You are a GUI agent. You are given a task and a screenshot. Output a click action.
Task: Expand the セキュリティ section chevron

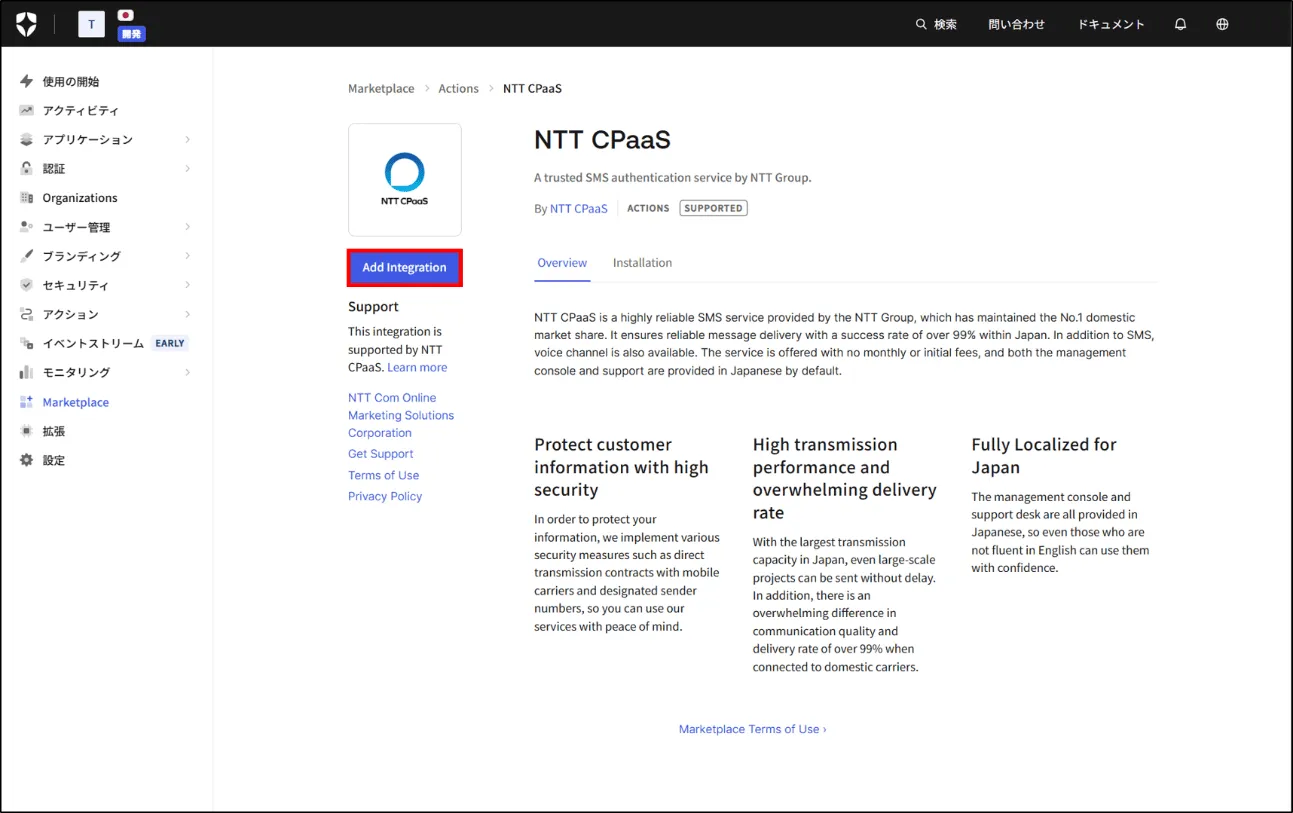(x=187, y=285)
